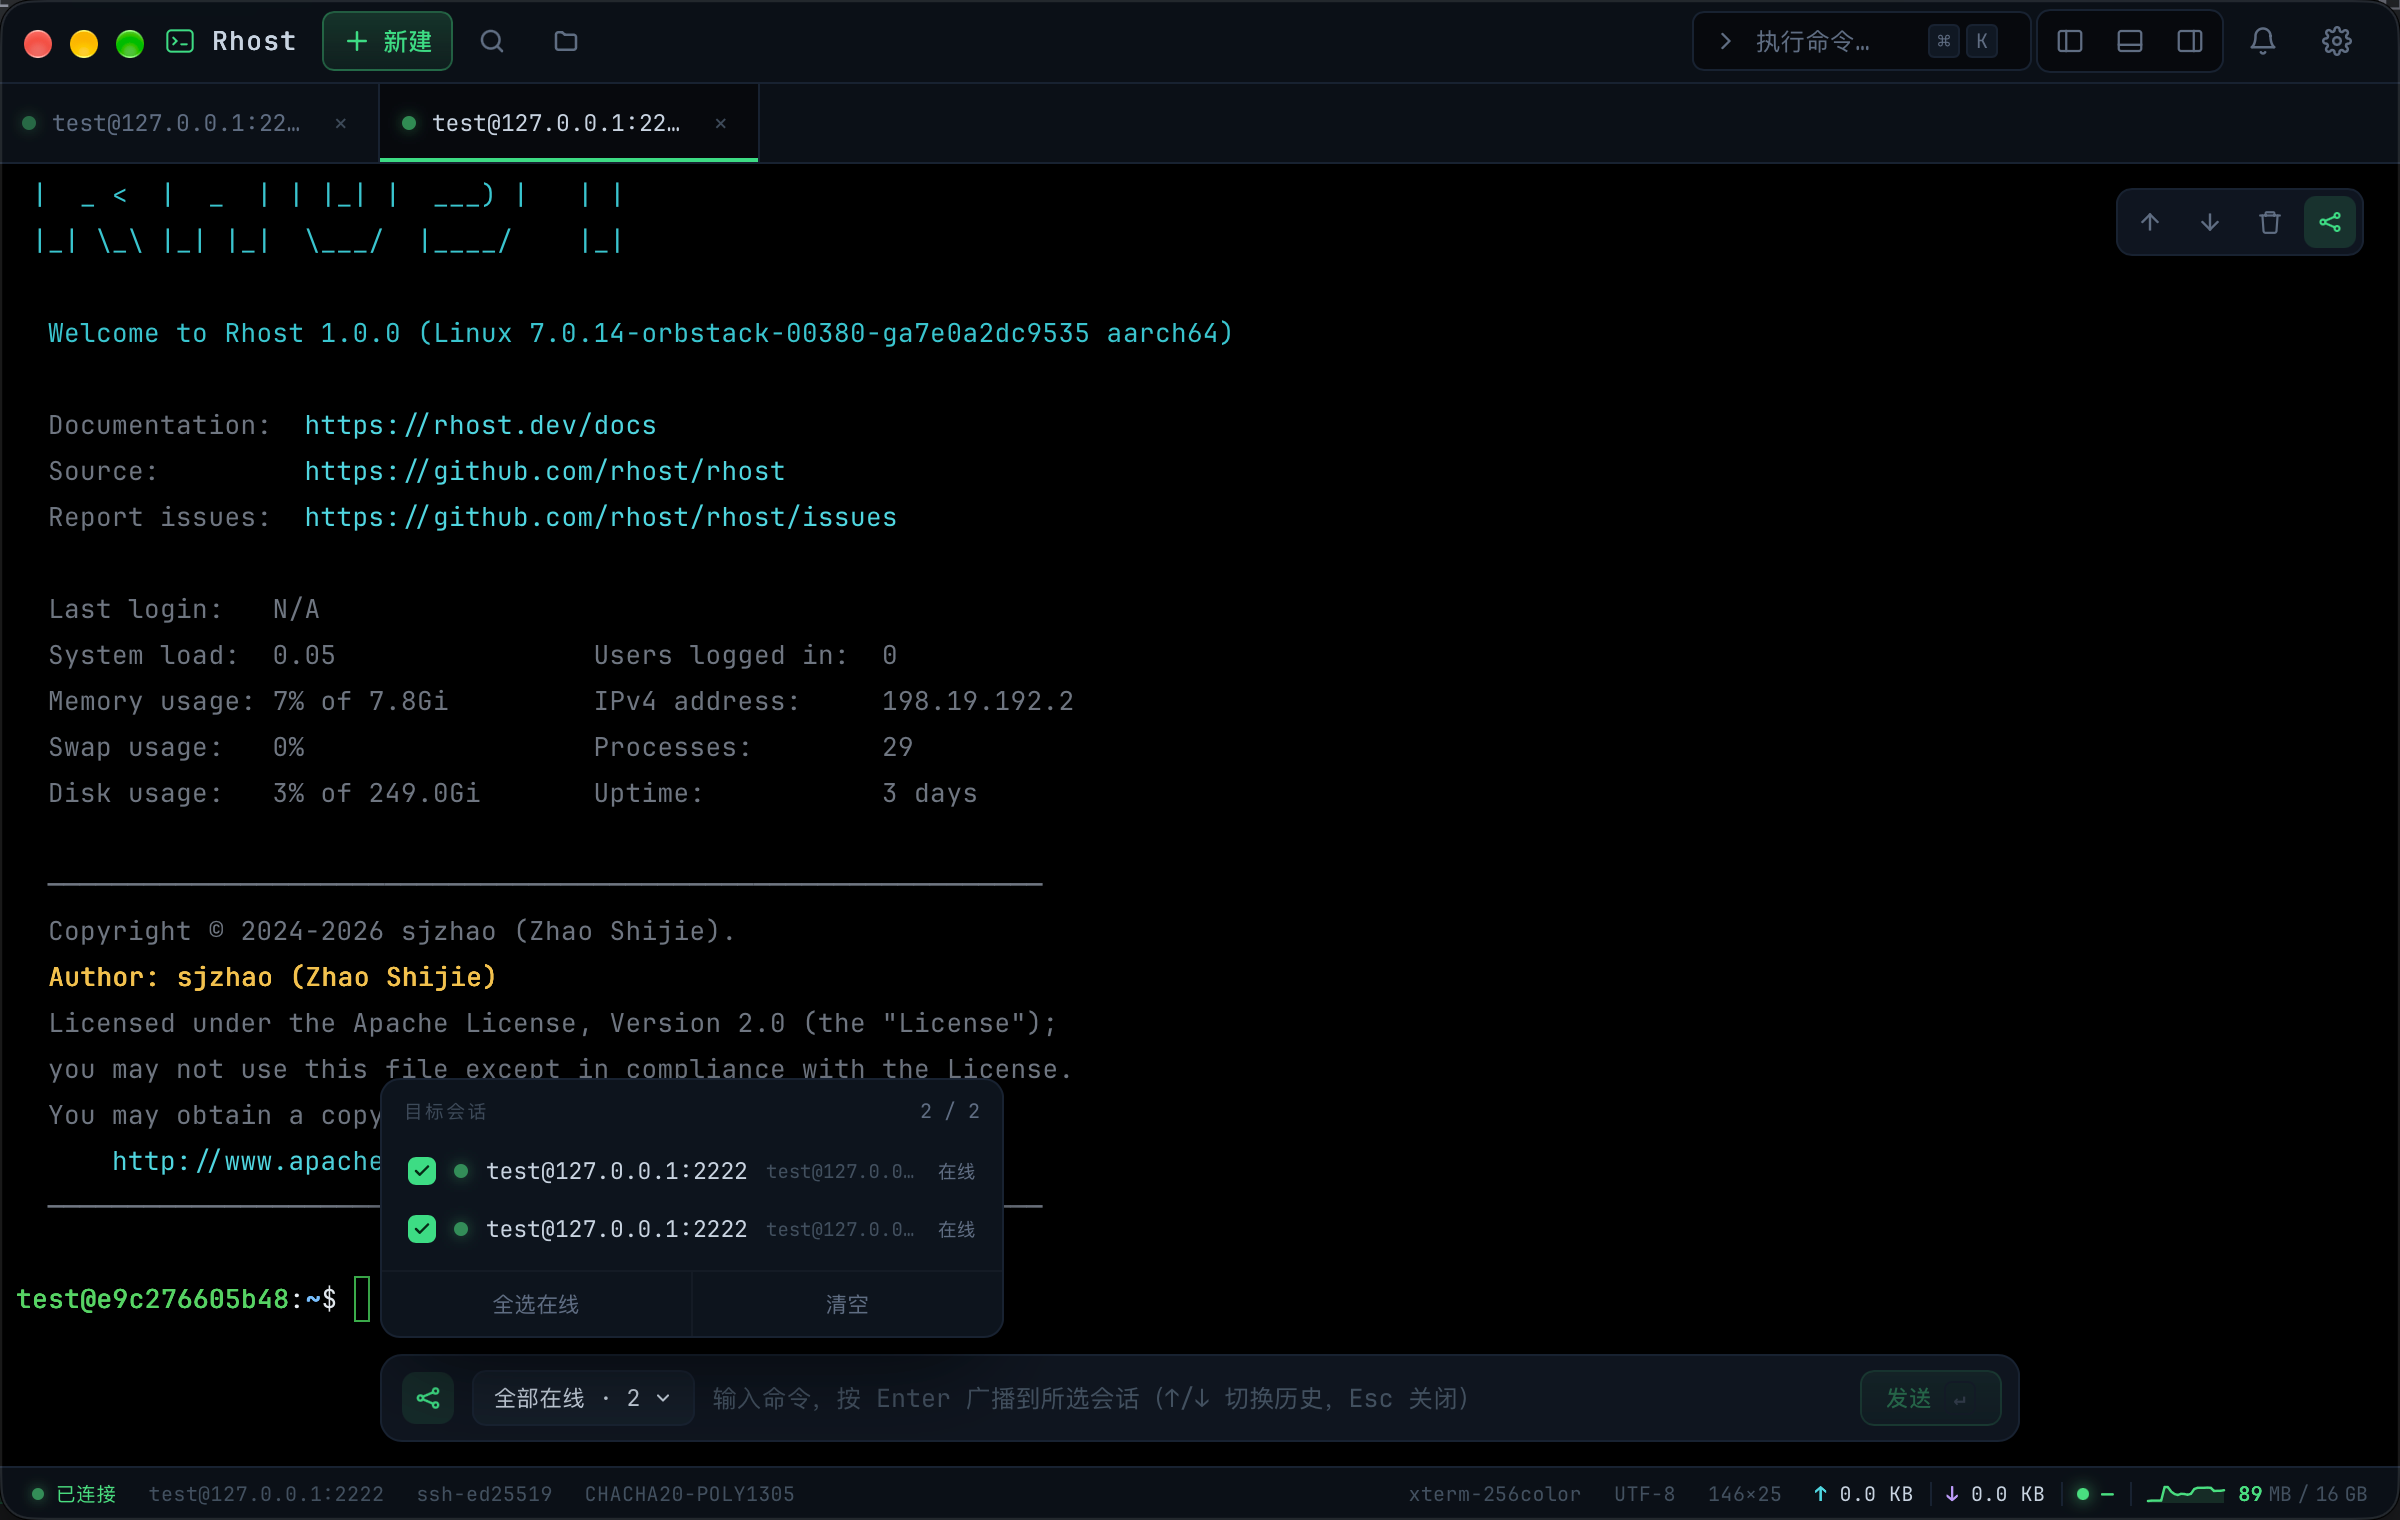This screenshot has height=1520, width=2400.
Task: Open the 执行命令 command palette
Action: point(1860,41)
